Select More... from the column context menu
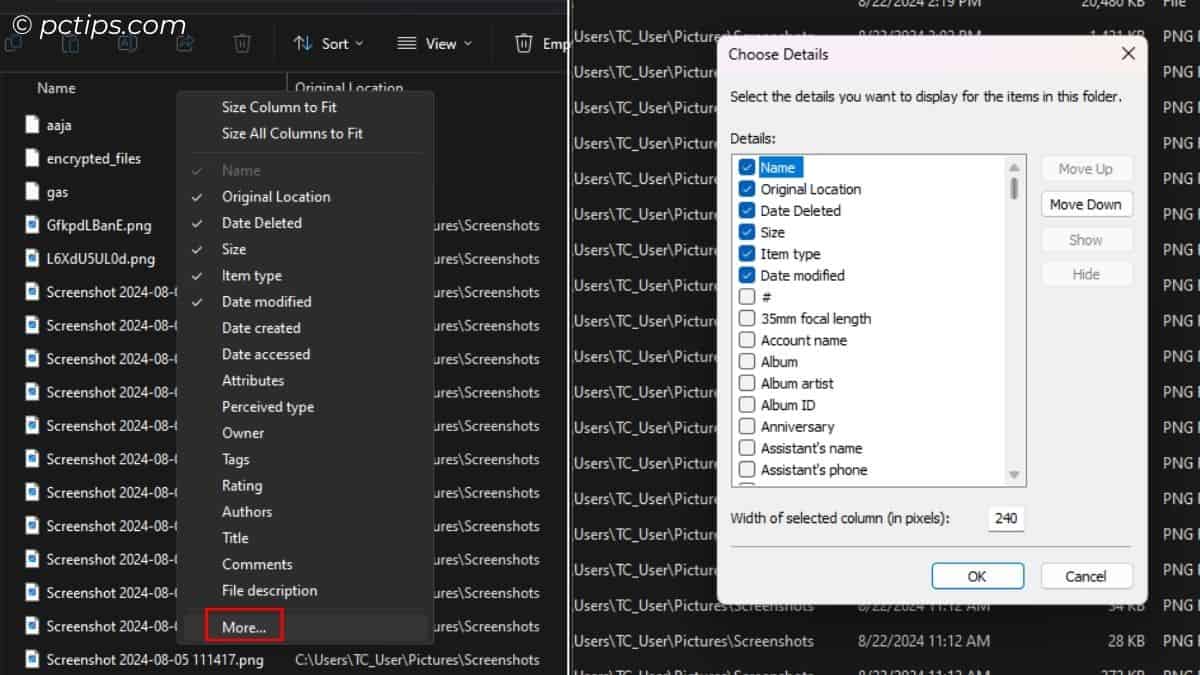 [243, 627]
